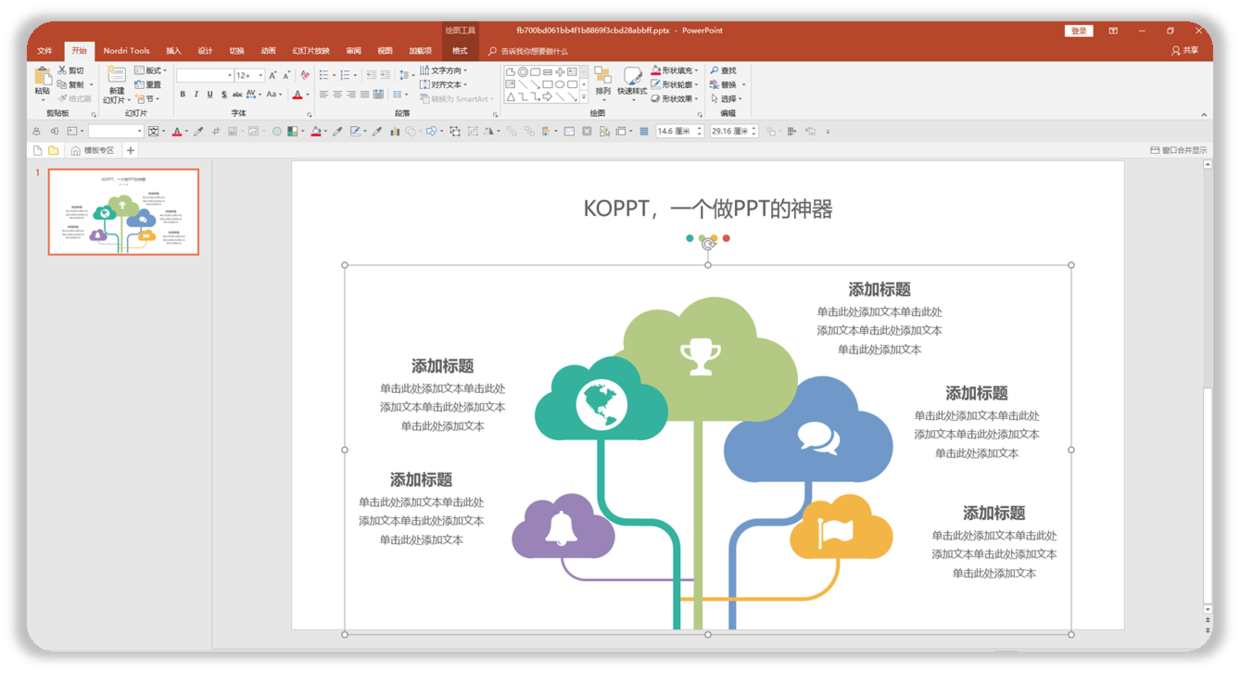Decrease font size with smaller A
Screen dimensions: 1240x673
coord(287,75)
